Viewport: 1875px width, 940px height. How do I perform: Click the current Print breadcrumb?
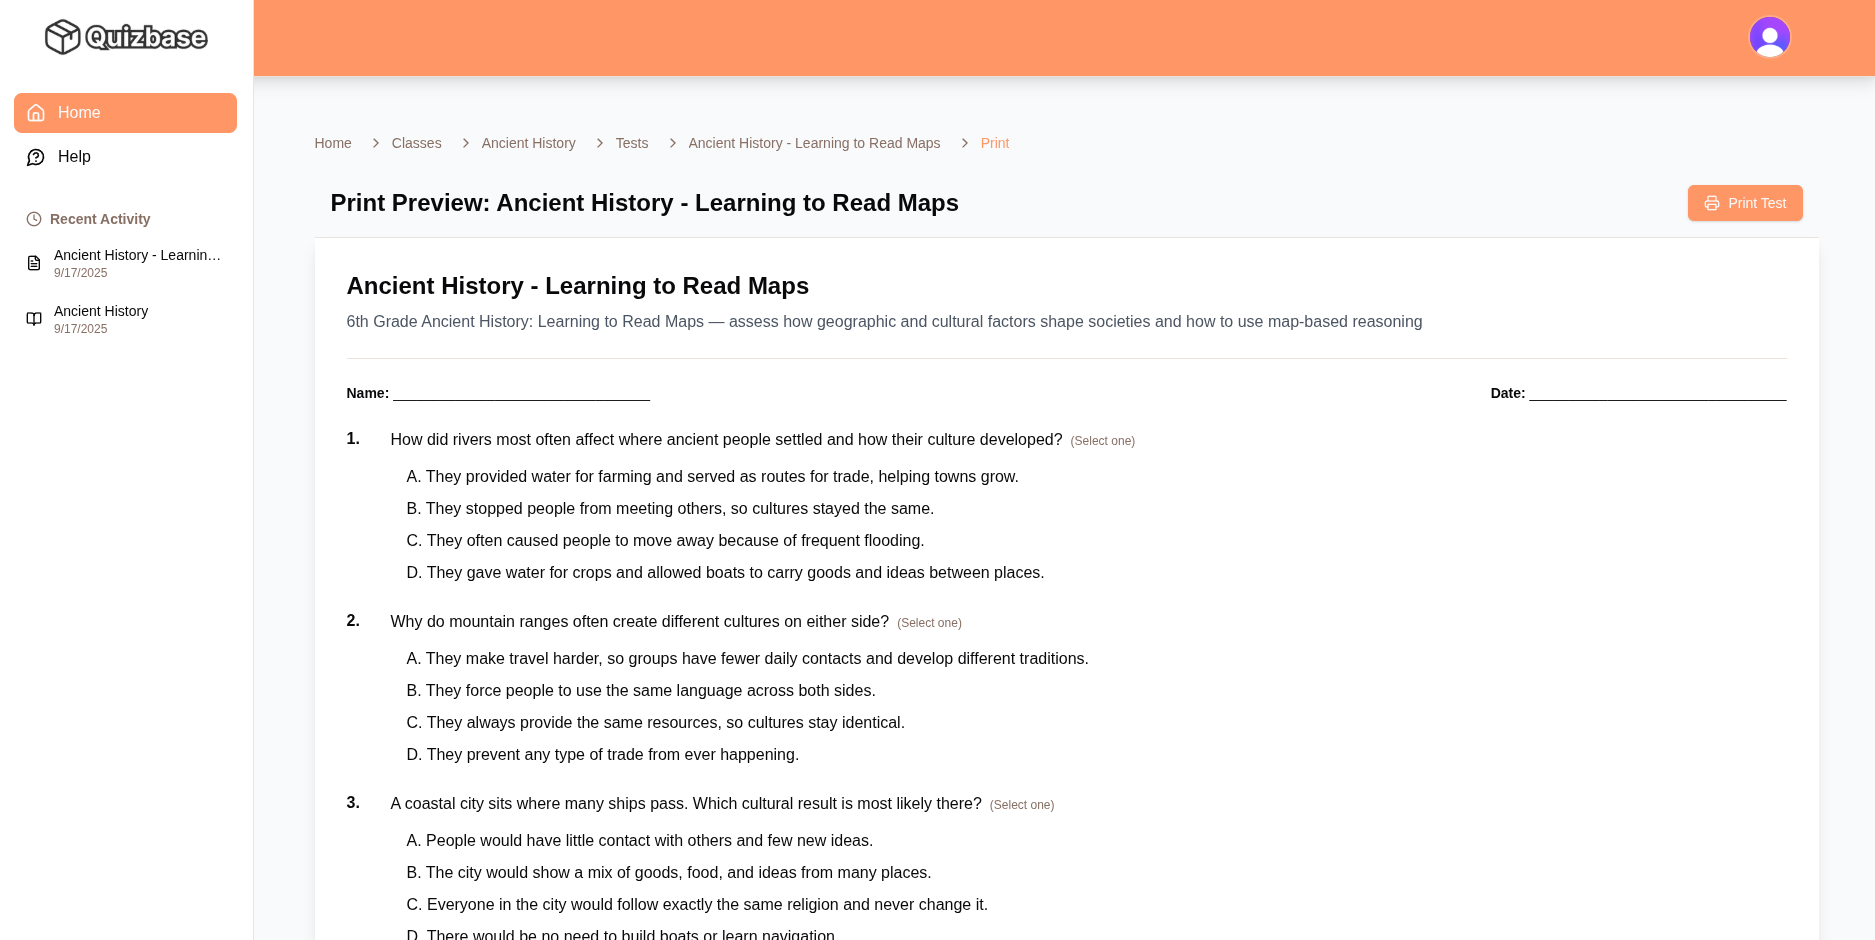click(994, 143)
